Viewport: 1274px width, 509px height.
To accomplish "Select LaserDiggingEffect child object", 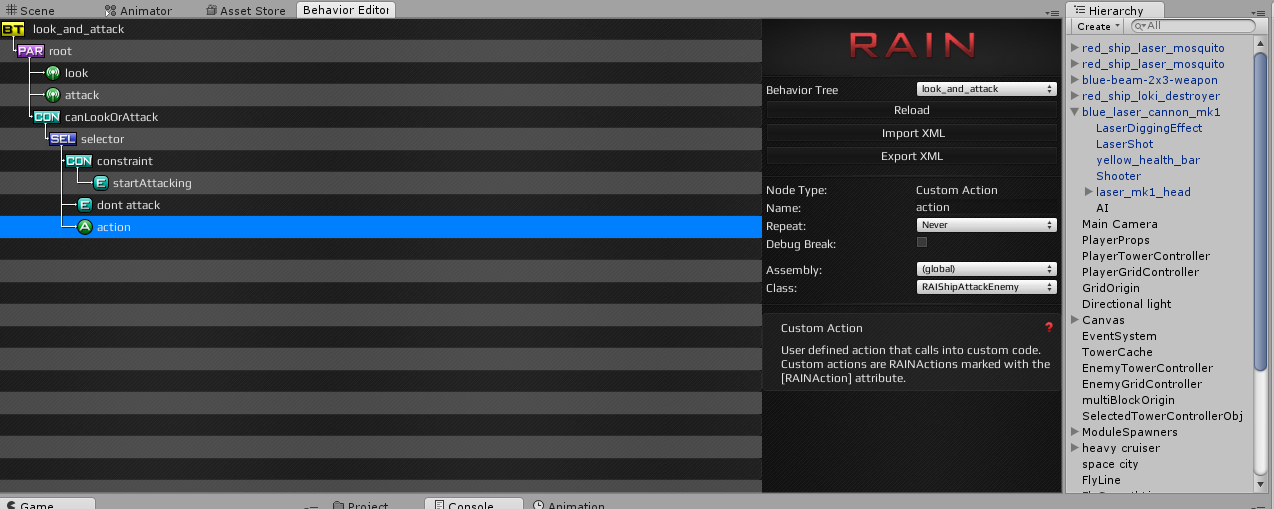I will coord(1149,128).
